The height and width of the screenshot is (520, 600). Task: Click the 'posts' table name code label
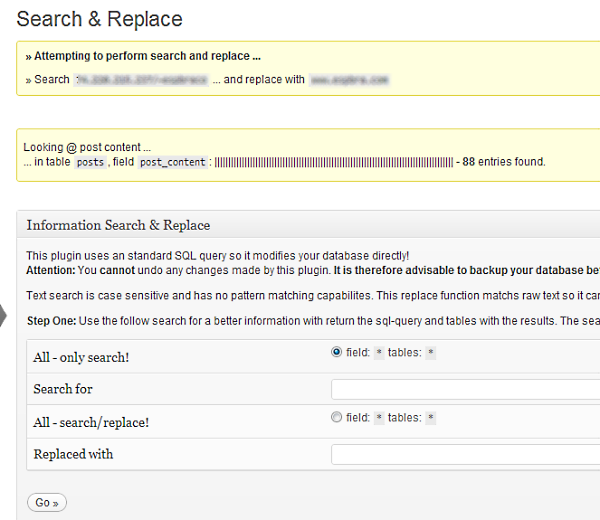click(x=90, y=162)
